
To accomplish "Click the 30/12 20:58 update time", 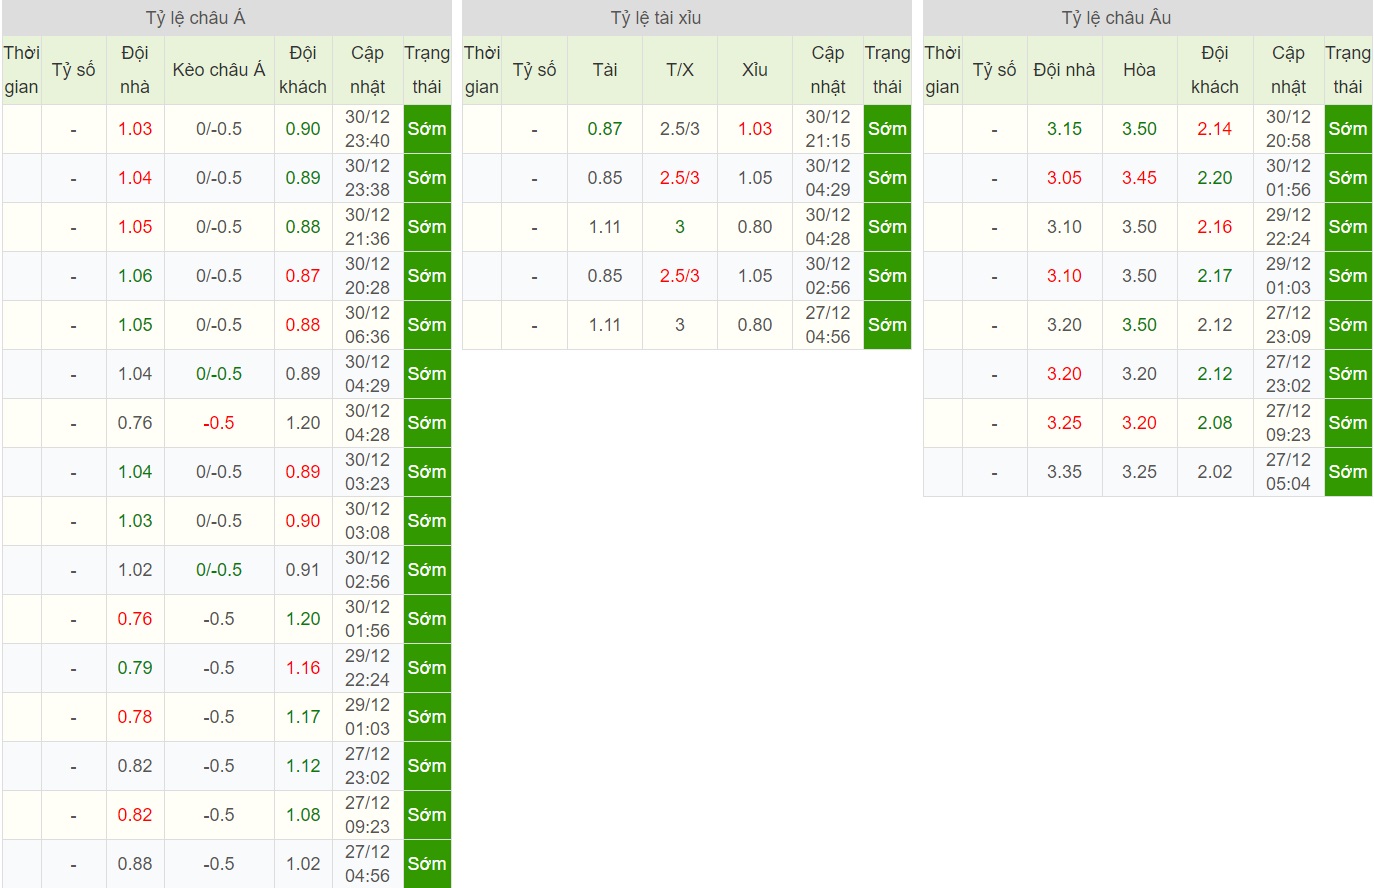I will 1288,129.
